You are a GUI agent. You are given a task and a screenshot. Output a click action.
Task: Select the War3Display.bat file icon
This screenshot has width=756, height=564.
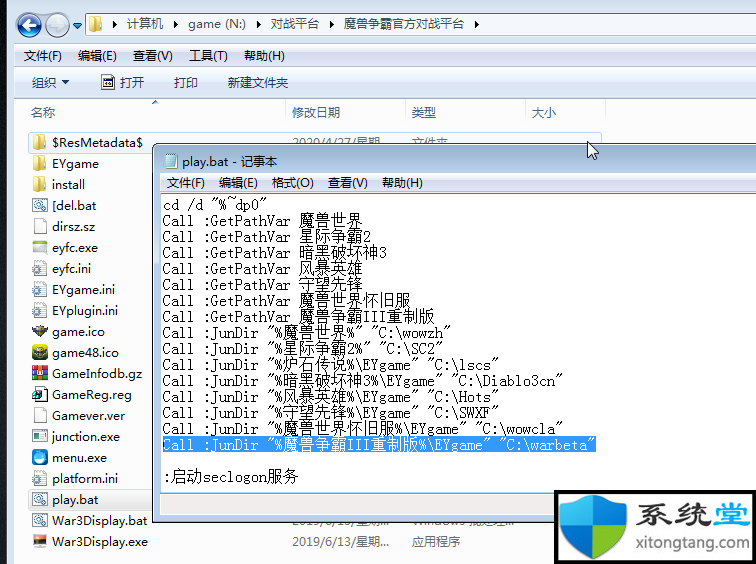pyautogui.click(x=40, y=520)
